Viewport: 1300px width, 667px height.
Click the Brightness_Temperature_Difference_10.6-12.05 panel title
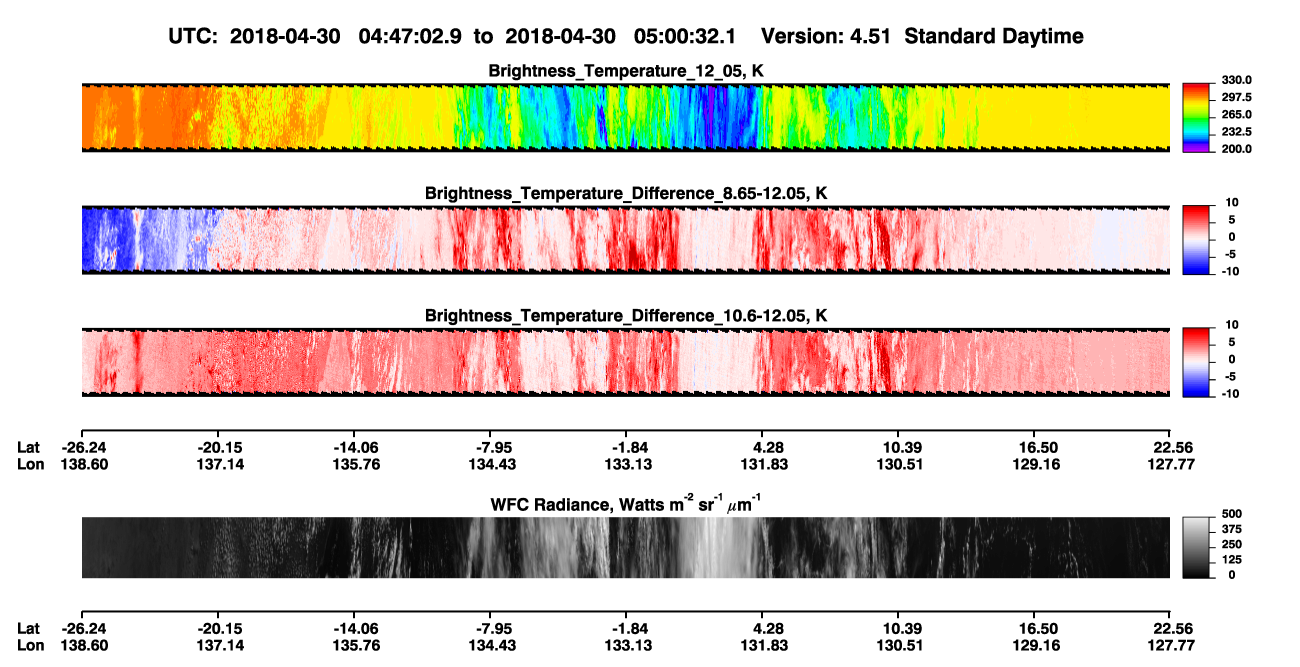tap(626, 316)
